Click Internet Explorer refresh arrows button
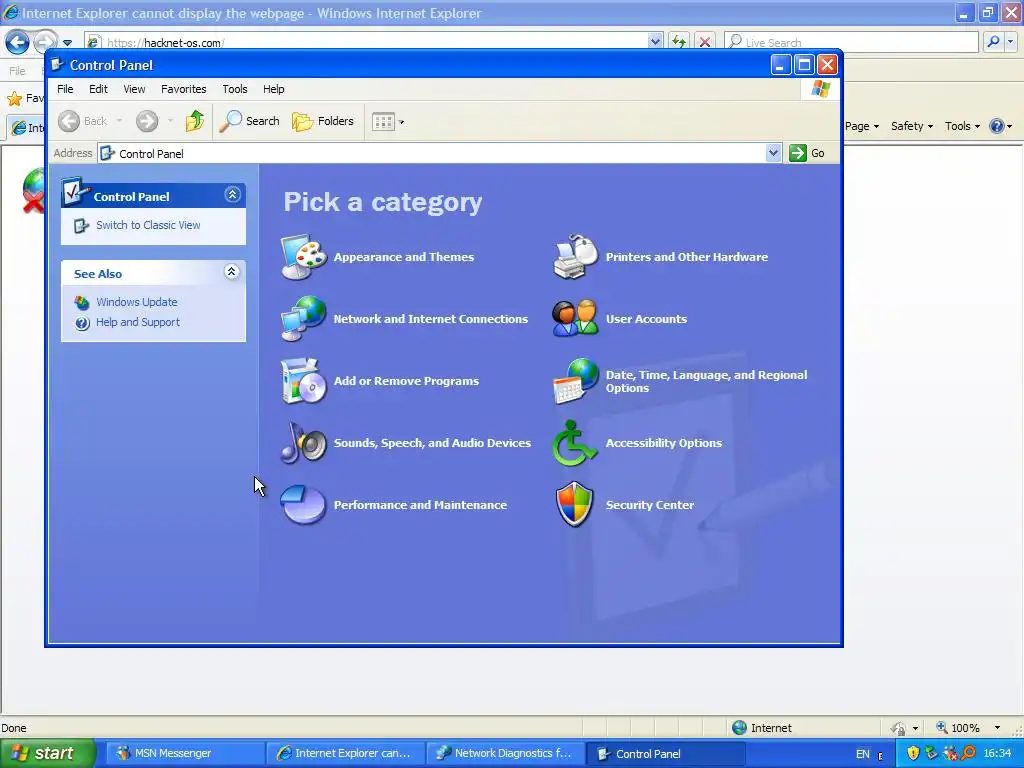 (x=679, y=42)
